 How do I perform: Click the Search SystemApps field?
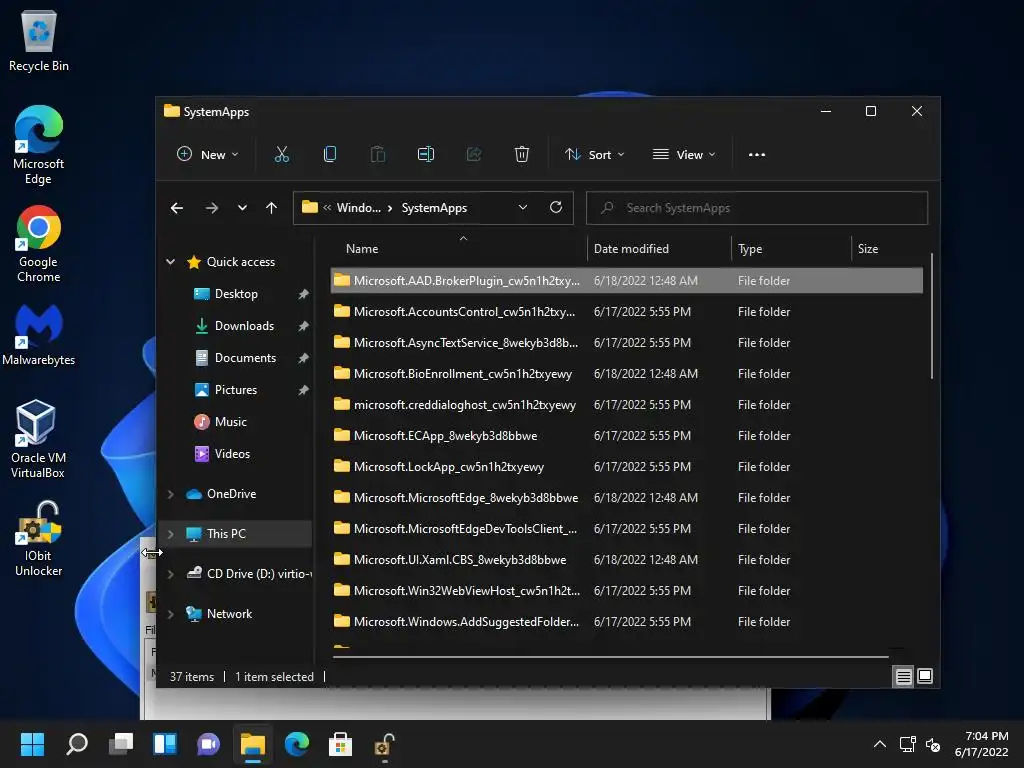tap(757, 208)
